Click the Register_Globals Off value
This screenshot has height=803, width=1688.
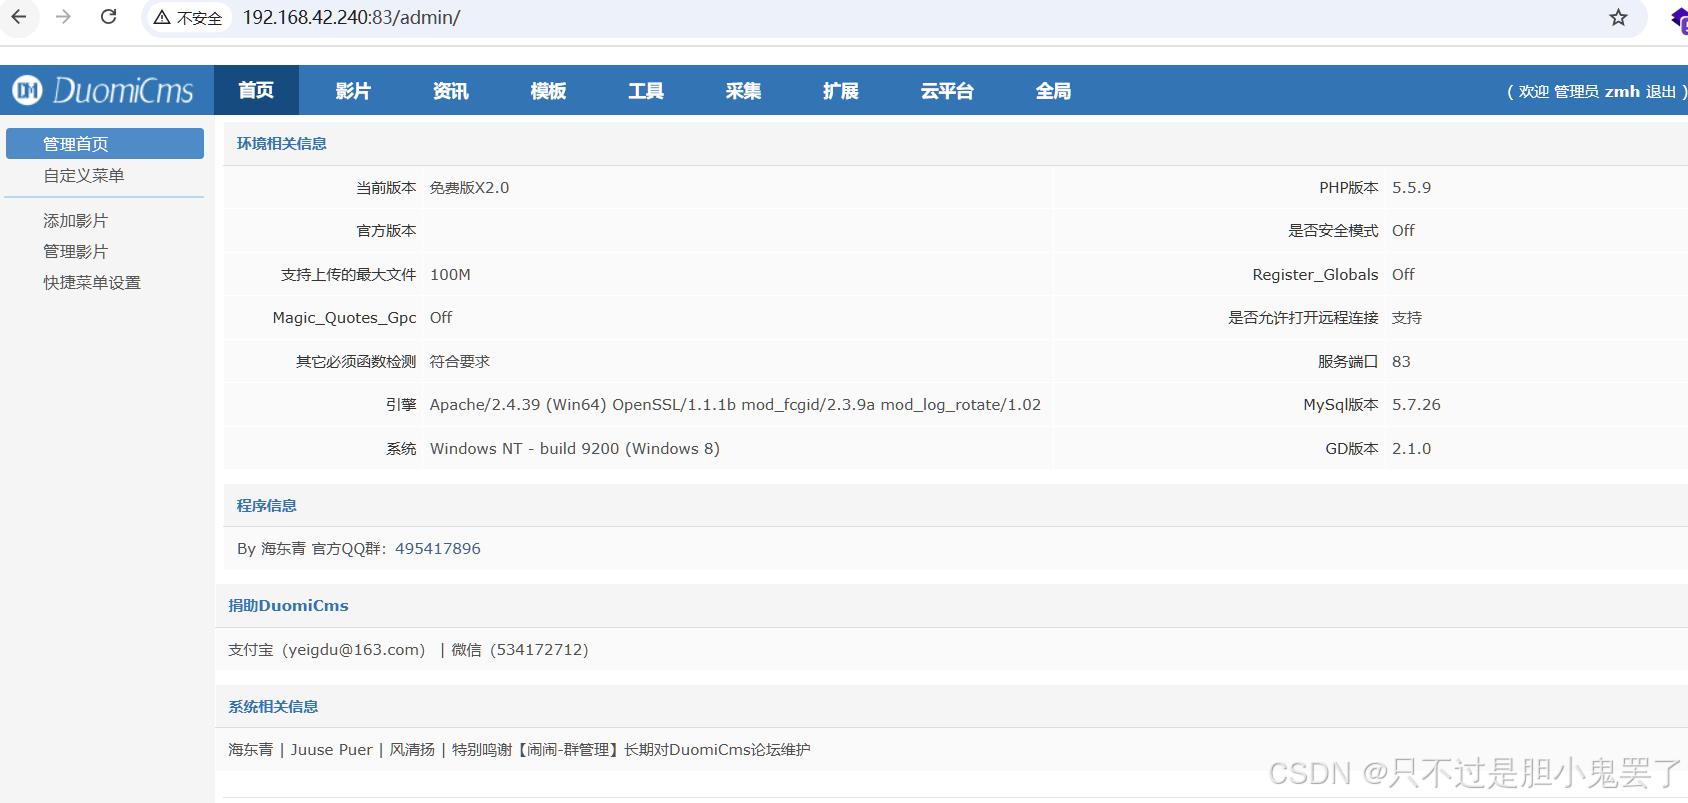(1403, 275)
